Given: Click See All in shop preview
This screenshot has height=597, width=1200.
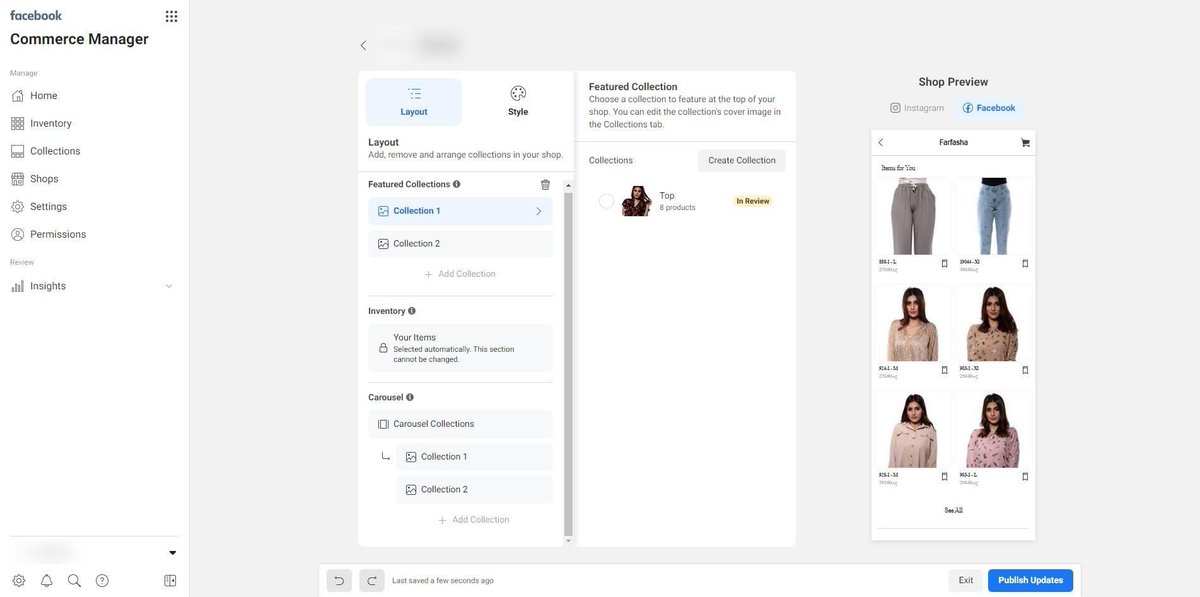Looking at the screenshot, I should click(x=954, y=510).
